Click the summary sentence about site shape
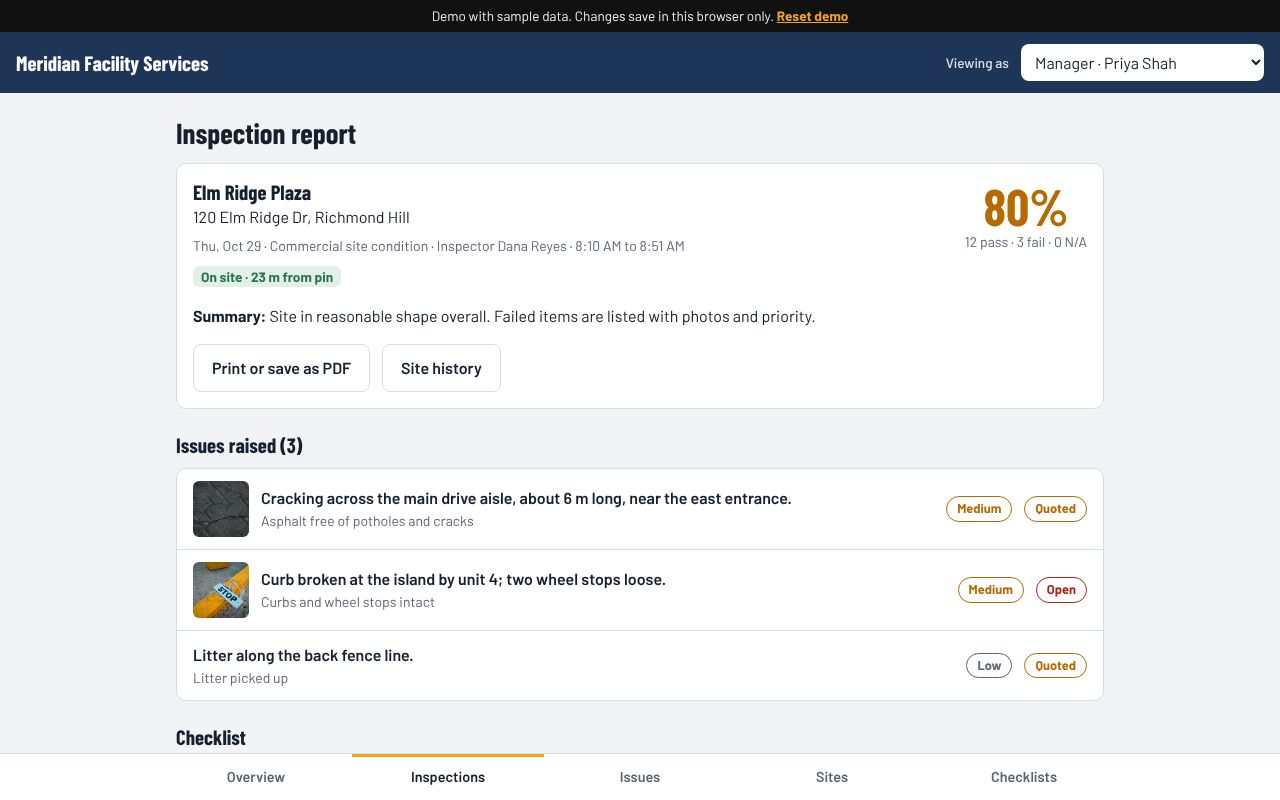The width and height of the screenshot is (1280, 800). [x=504, y=317]
